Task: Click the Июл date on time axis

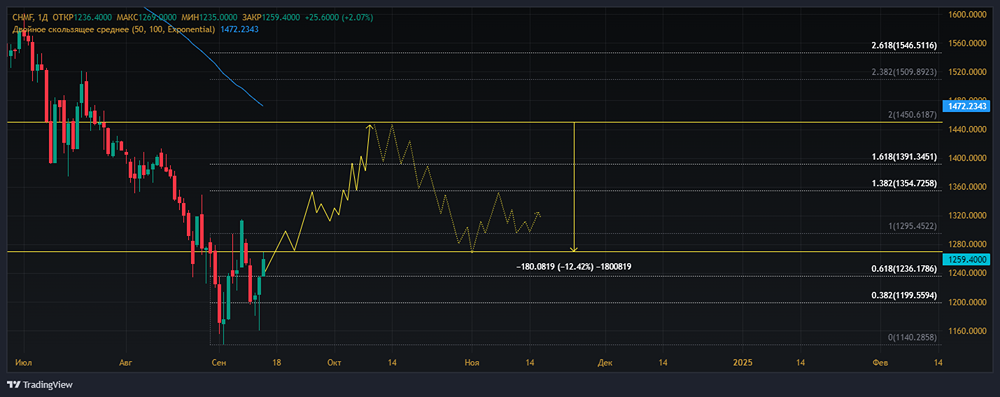Action: pos(23,363)
